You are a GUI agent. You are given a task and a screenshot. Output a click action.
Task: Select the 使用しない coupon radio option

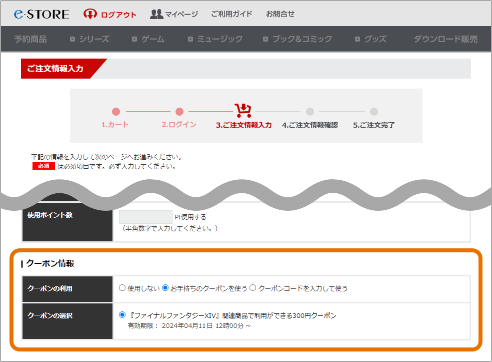click(122, 288)
